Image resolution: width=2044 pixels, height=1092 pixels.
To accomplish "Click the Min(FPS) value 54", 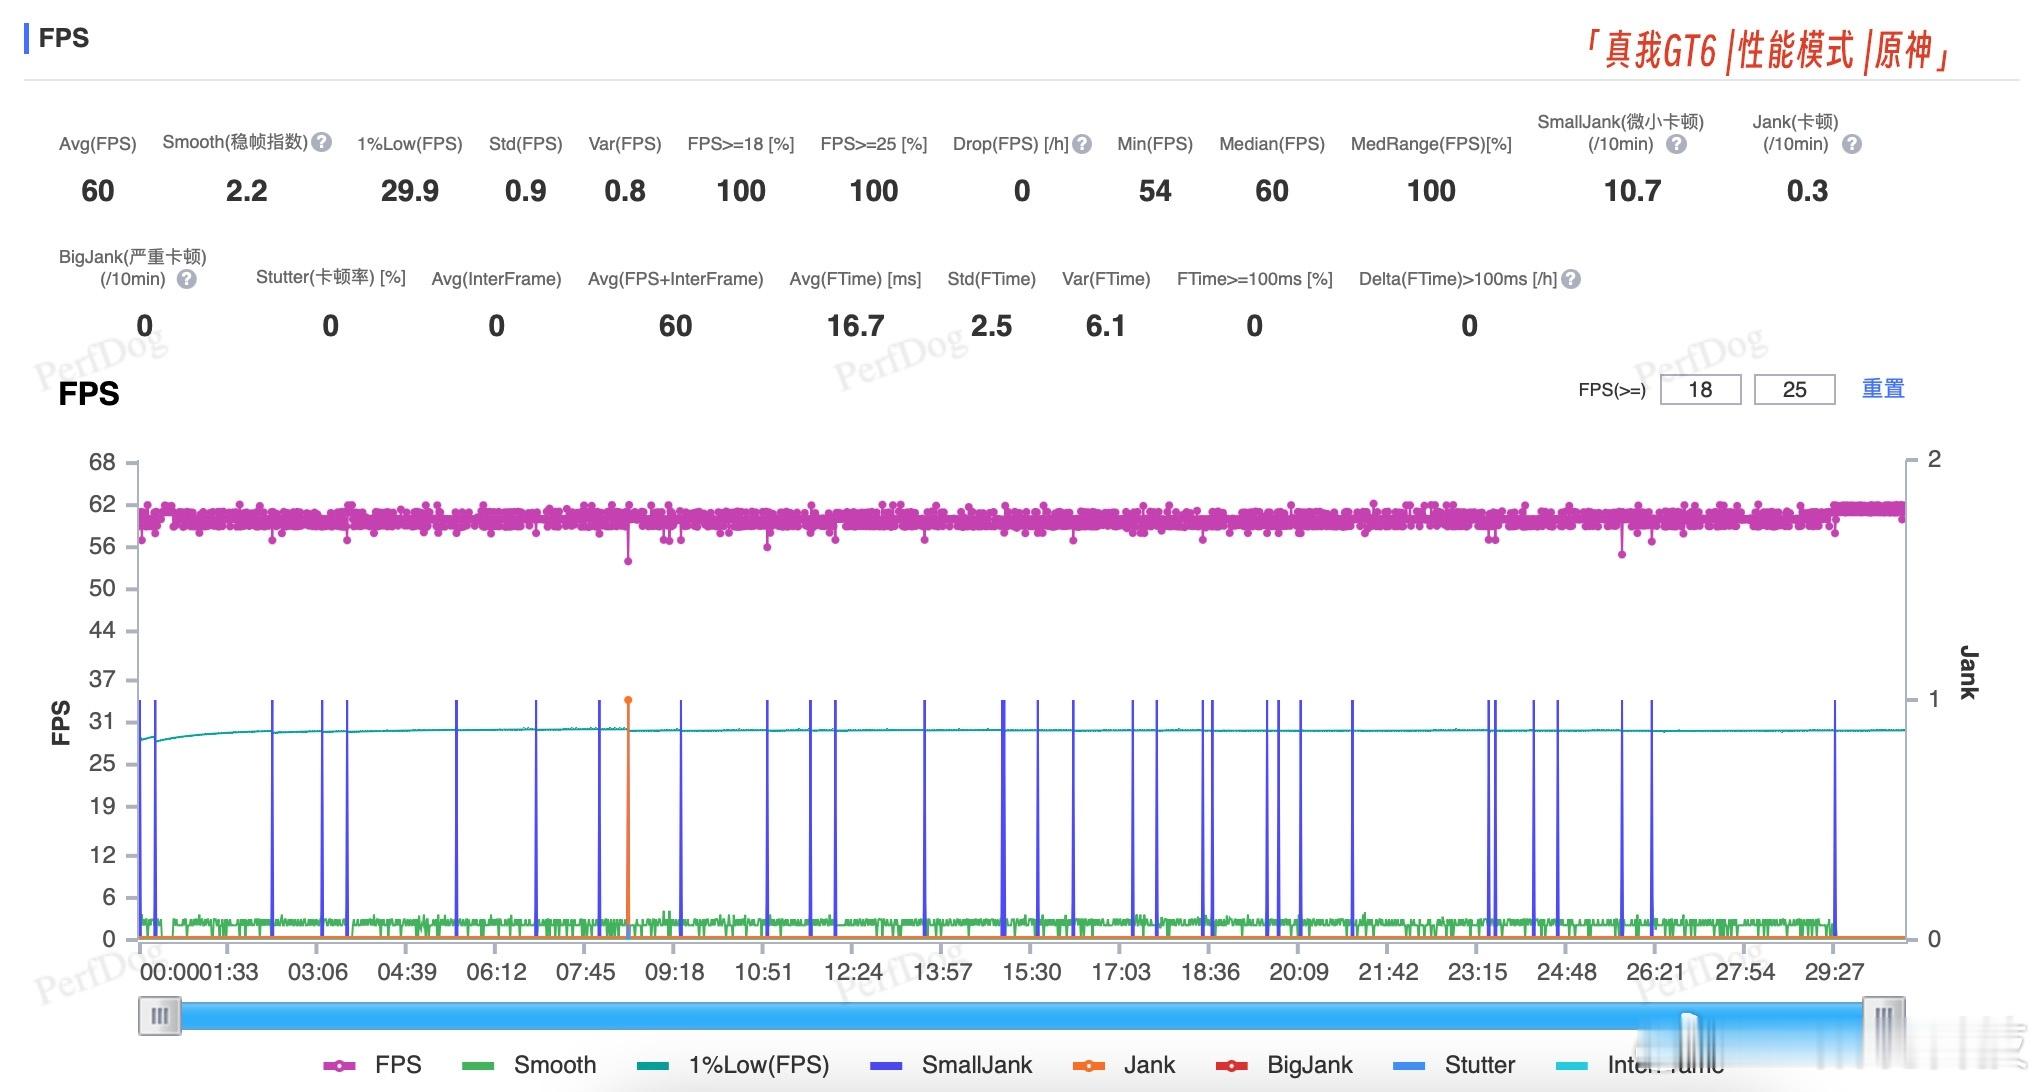I will [1155, 191].
